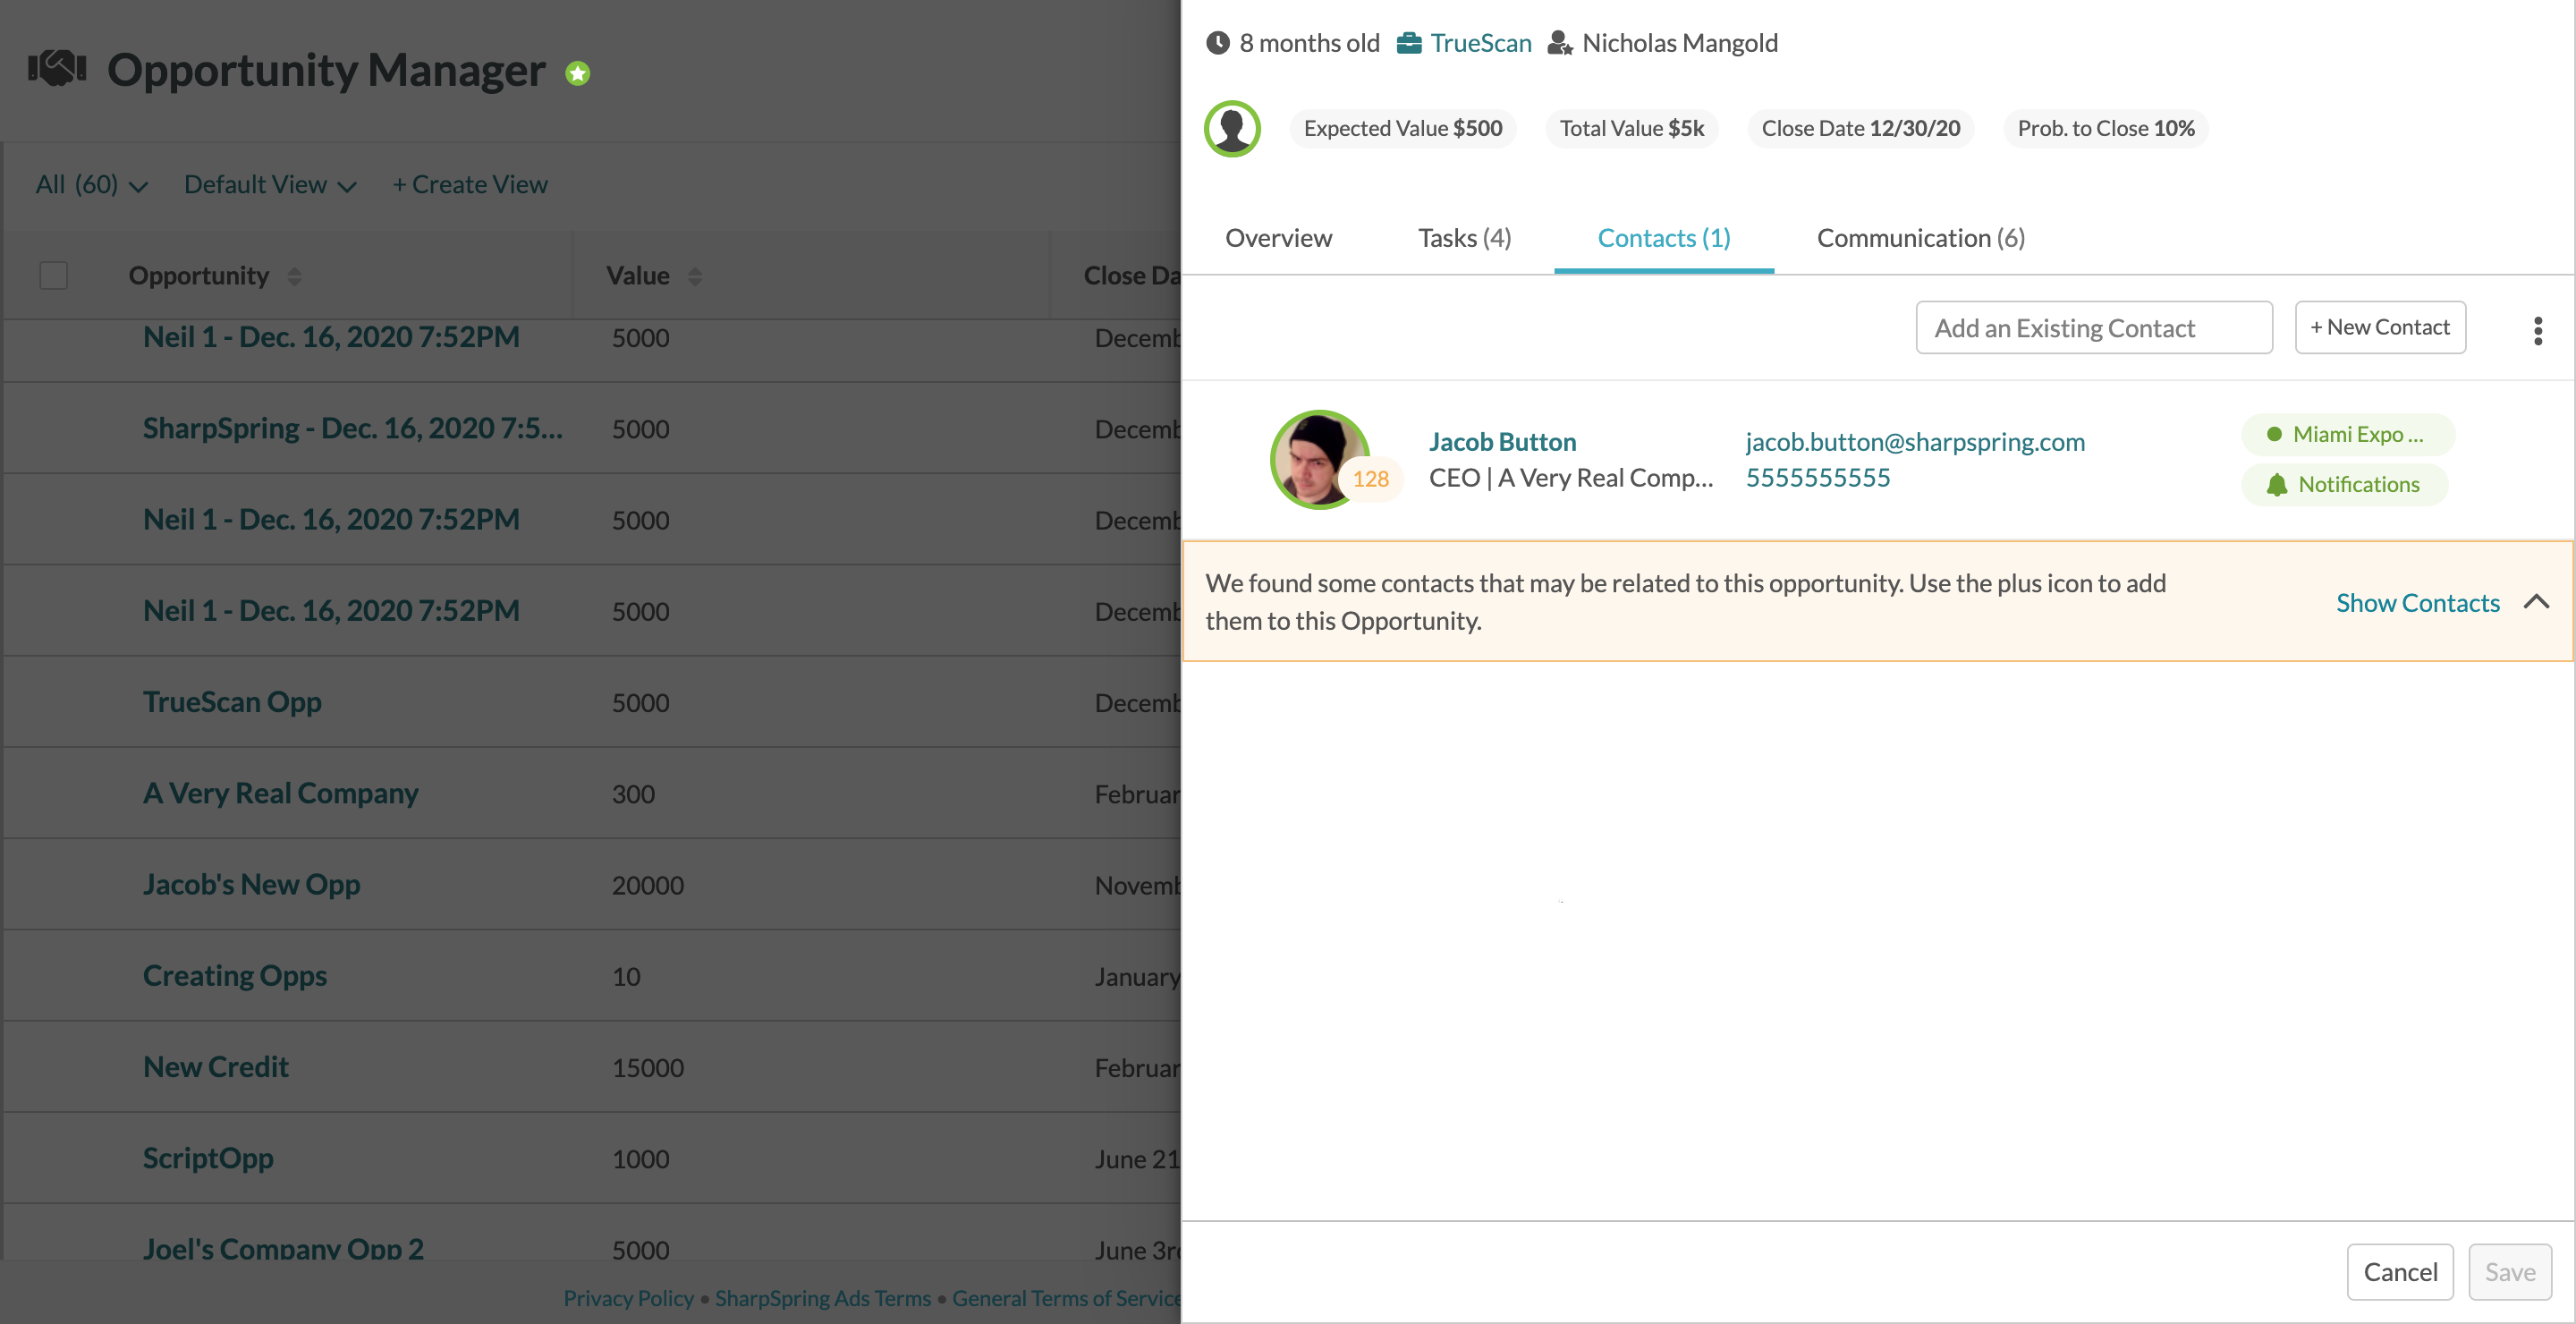
Task: Click the 20000 value cell
Action: (x=648, y=885)
